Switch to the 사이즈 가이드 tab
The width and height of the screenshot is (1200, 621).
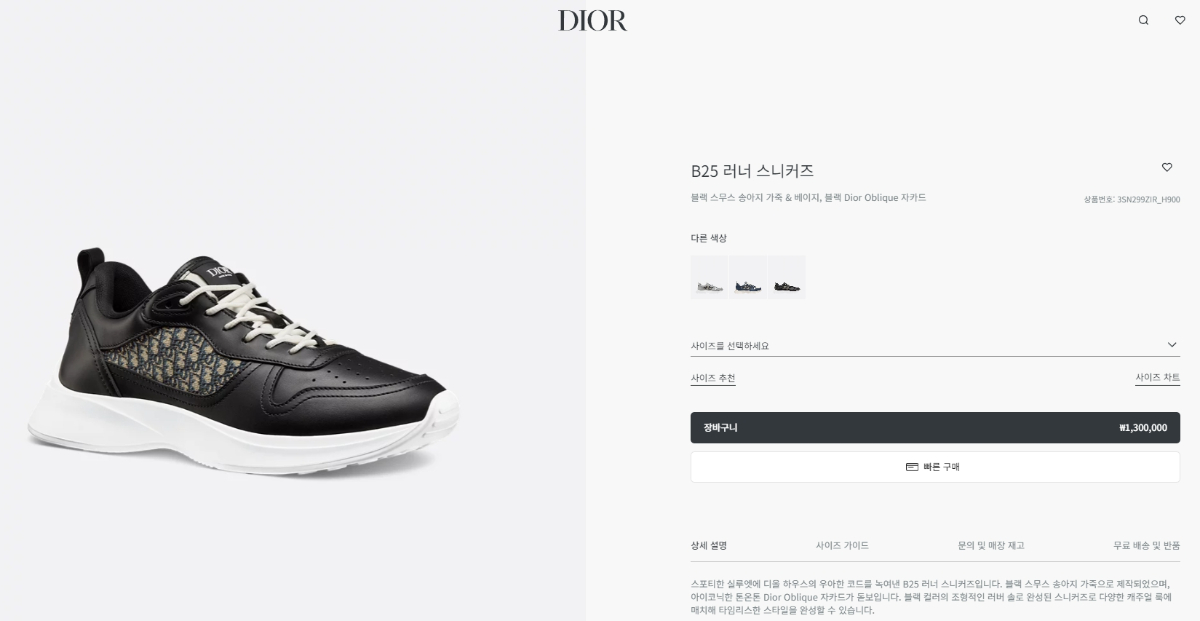(842, 546)
